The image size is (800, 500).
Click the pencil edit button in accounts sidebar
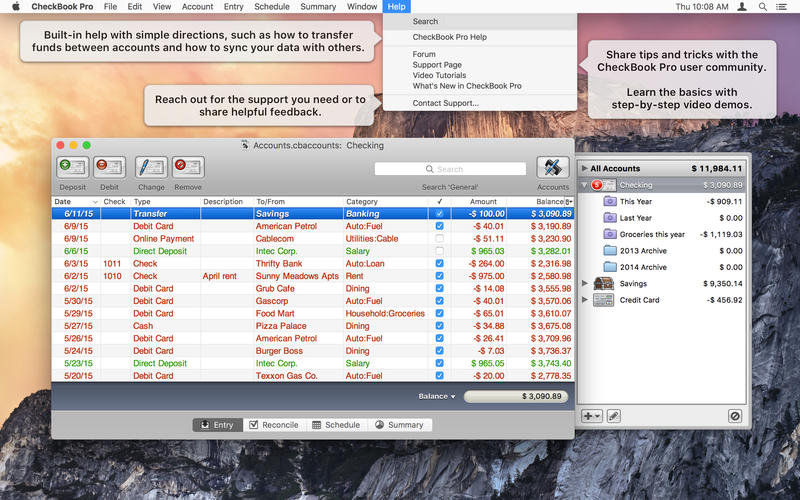pyautogui.click(x=614, y=415)
